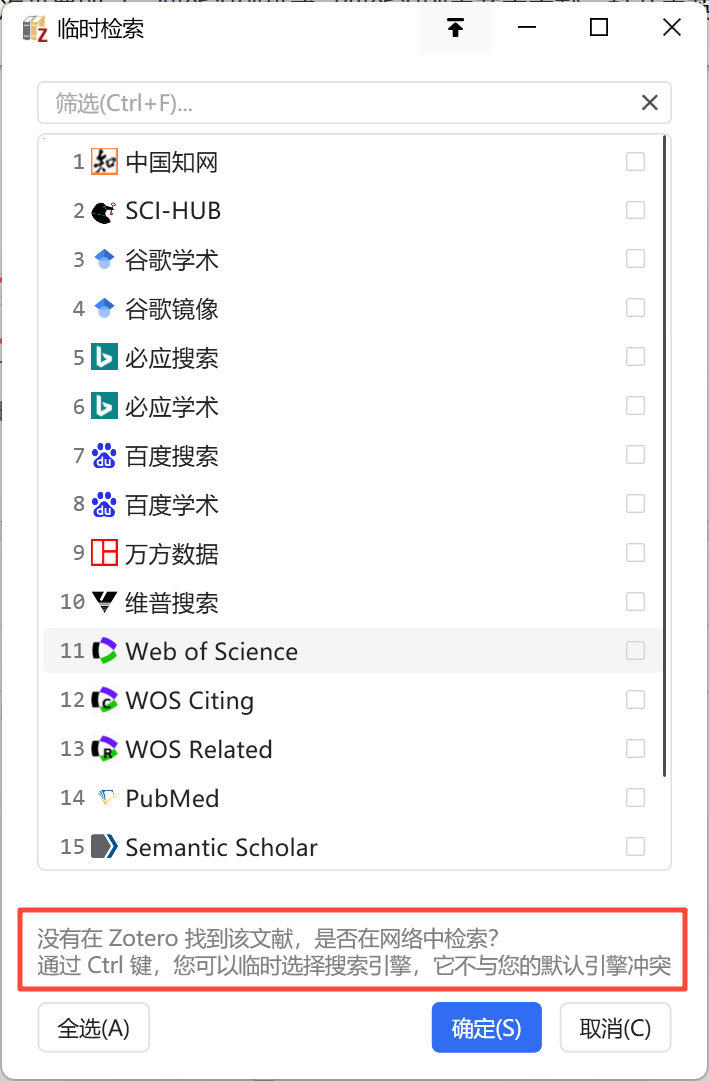The height and width of the screenshot is (1081, 709).
Task: Click the 全选(A) select all button
Action: point(93,1028)
